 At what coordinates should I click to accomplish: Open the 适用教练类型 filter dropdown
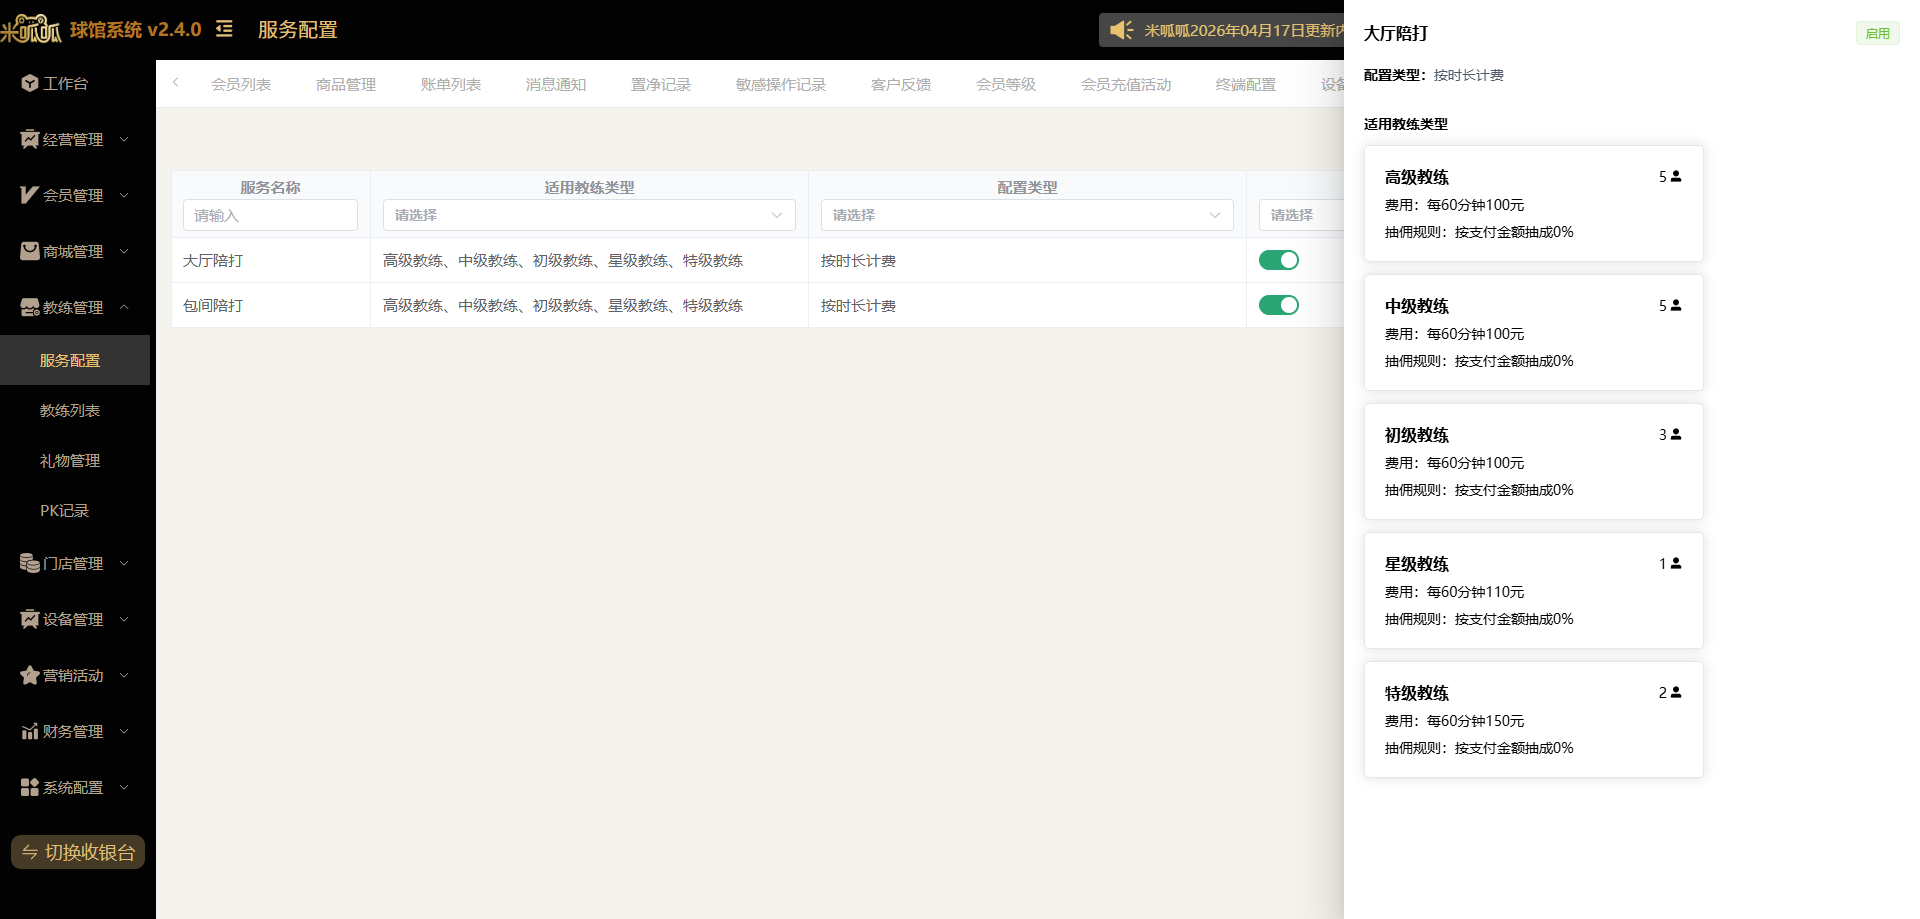pos(589,215)
